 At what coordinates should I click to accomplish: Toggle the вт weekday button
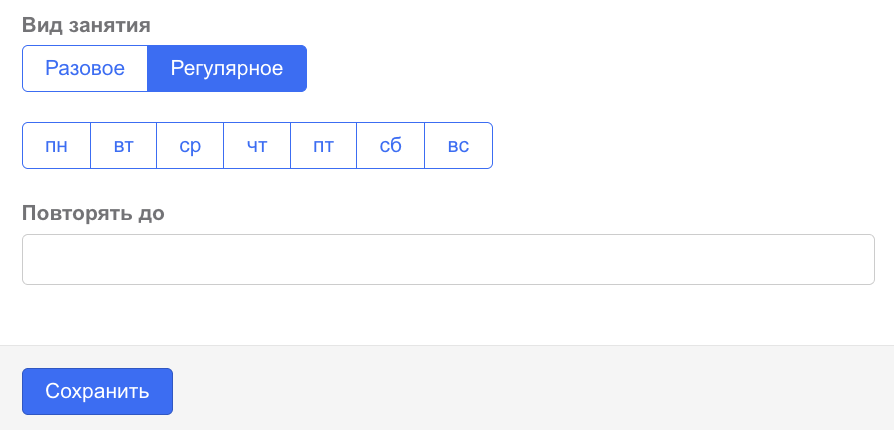coord(124,146)
